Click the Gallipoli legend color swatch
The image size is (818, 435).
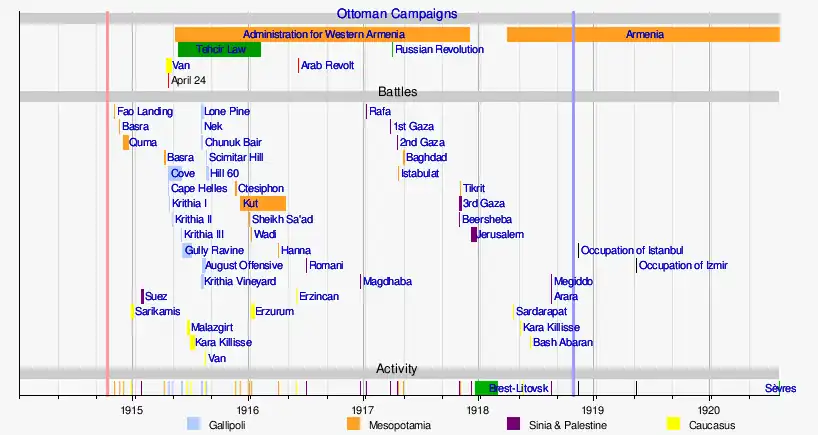[193, 424]
